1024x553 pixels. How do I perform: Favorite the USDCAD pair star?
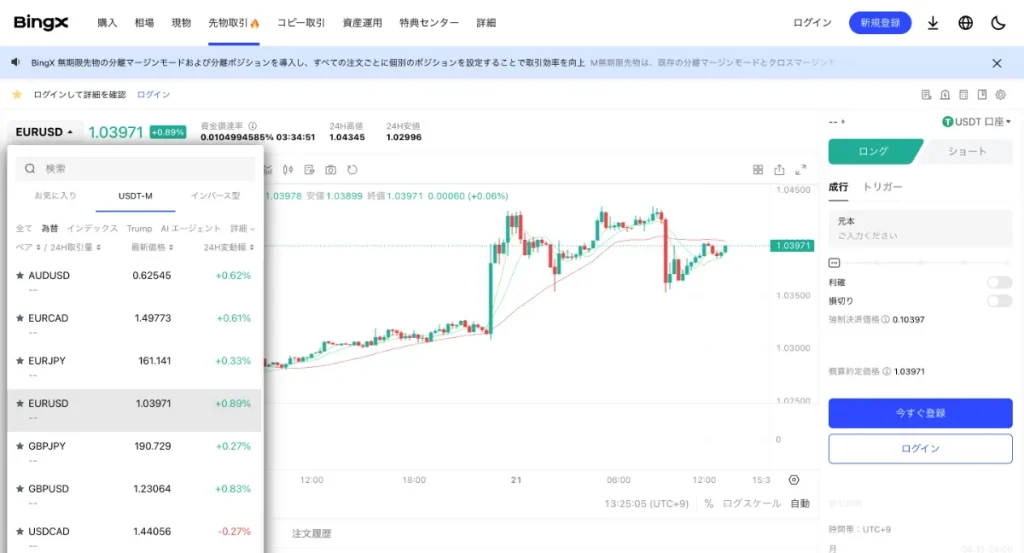pyautogui.click(x=20, y=531)
